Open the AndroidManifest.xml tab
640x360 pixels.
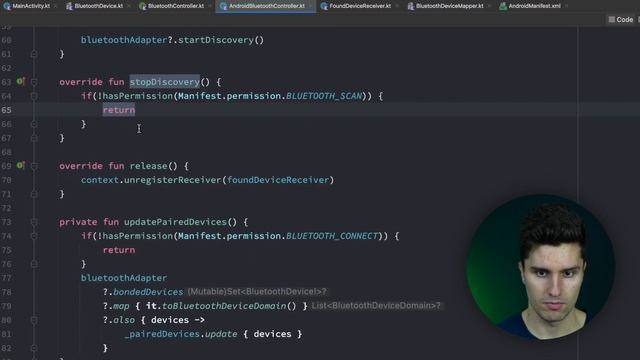pyautogui.click(x=534, y=6)
